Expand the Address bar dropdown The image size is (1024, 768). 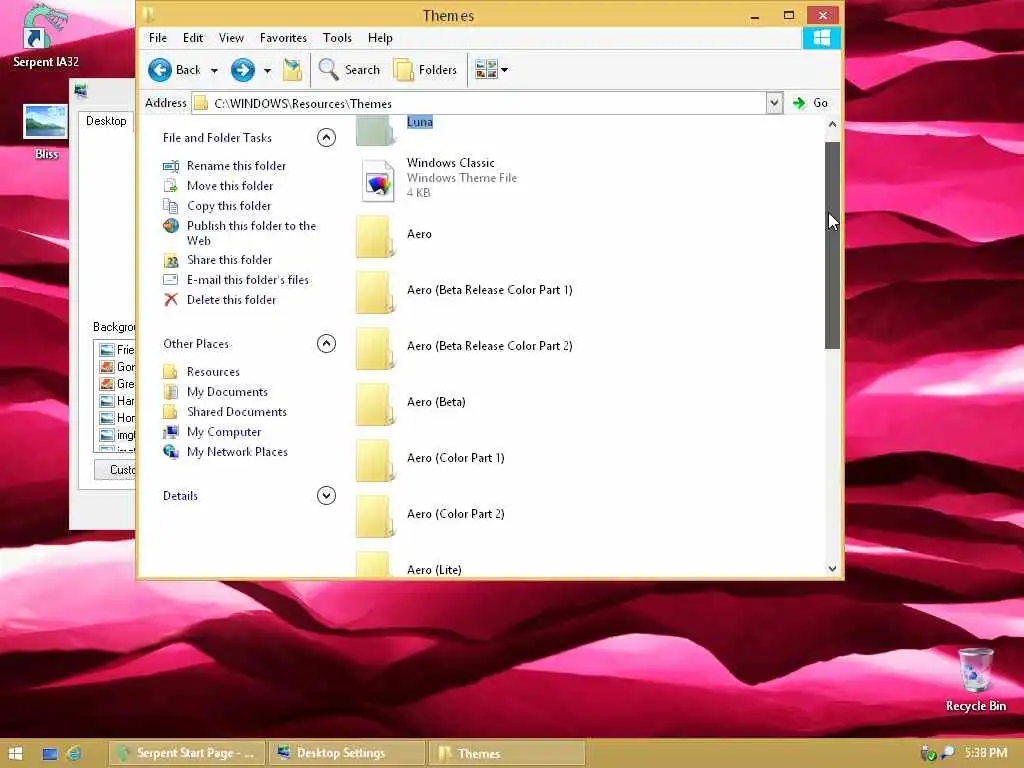[774, 103]
